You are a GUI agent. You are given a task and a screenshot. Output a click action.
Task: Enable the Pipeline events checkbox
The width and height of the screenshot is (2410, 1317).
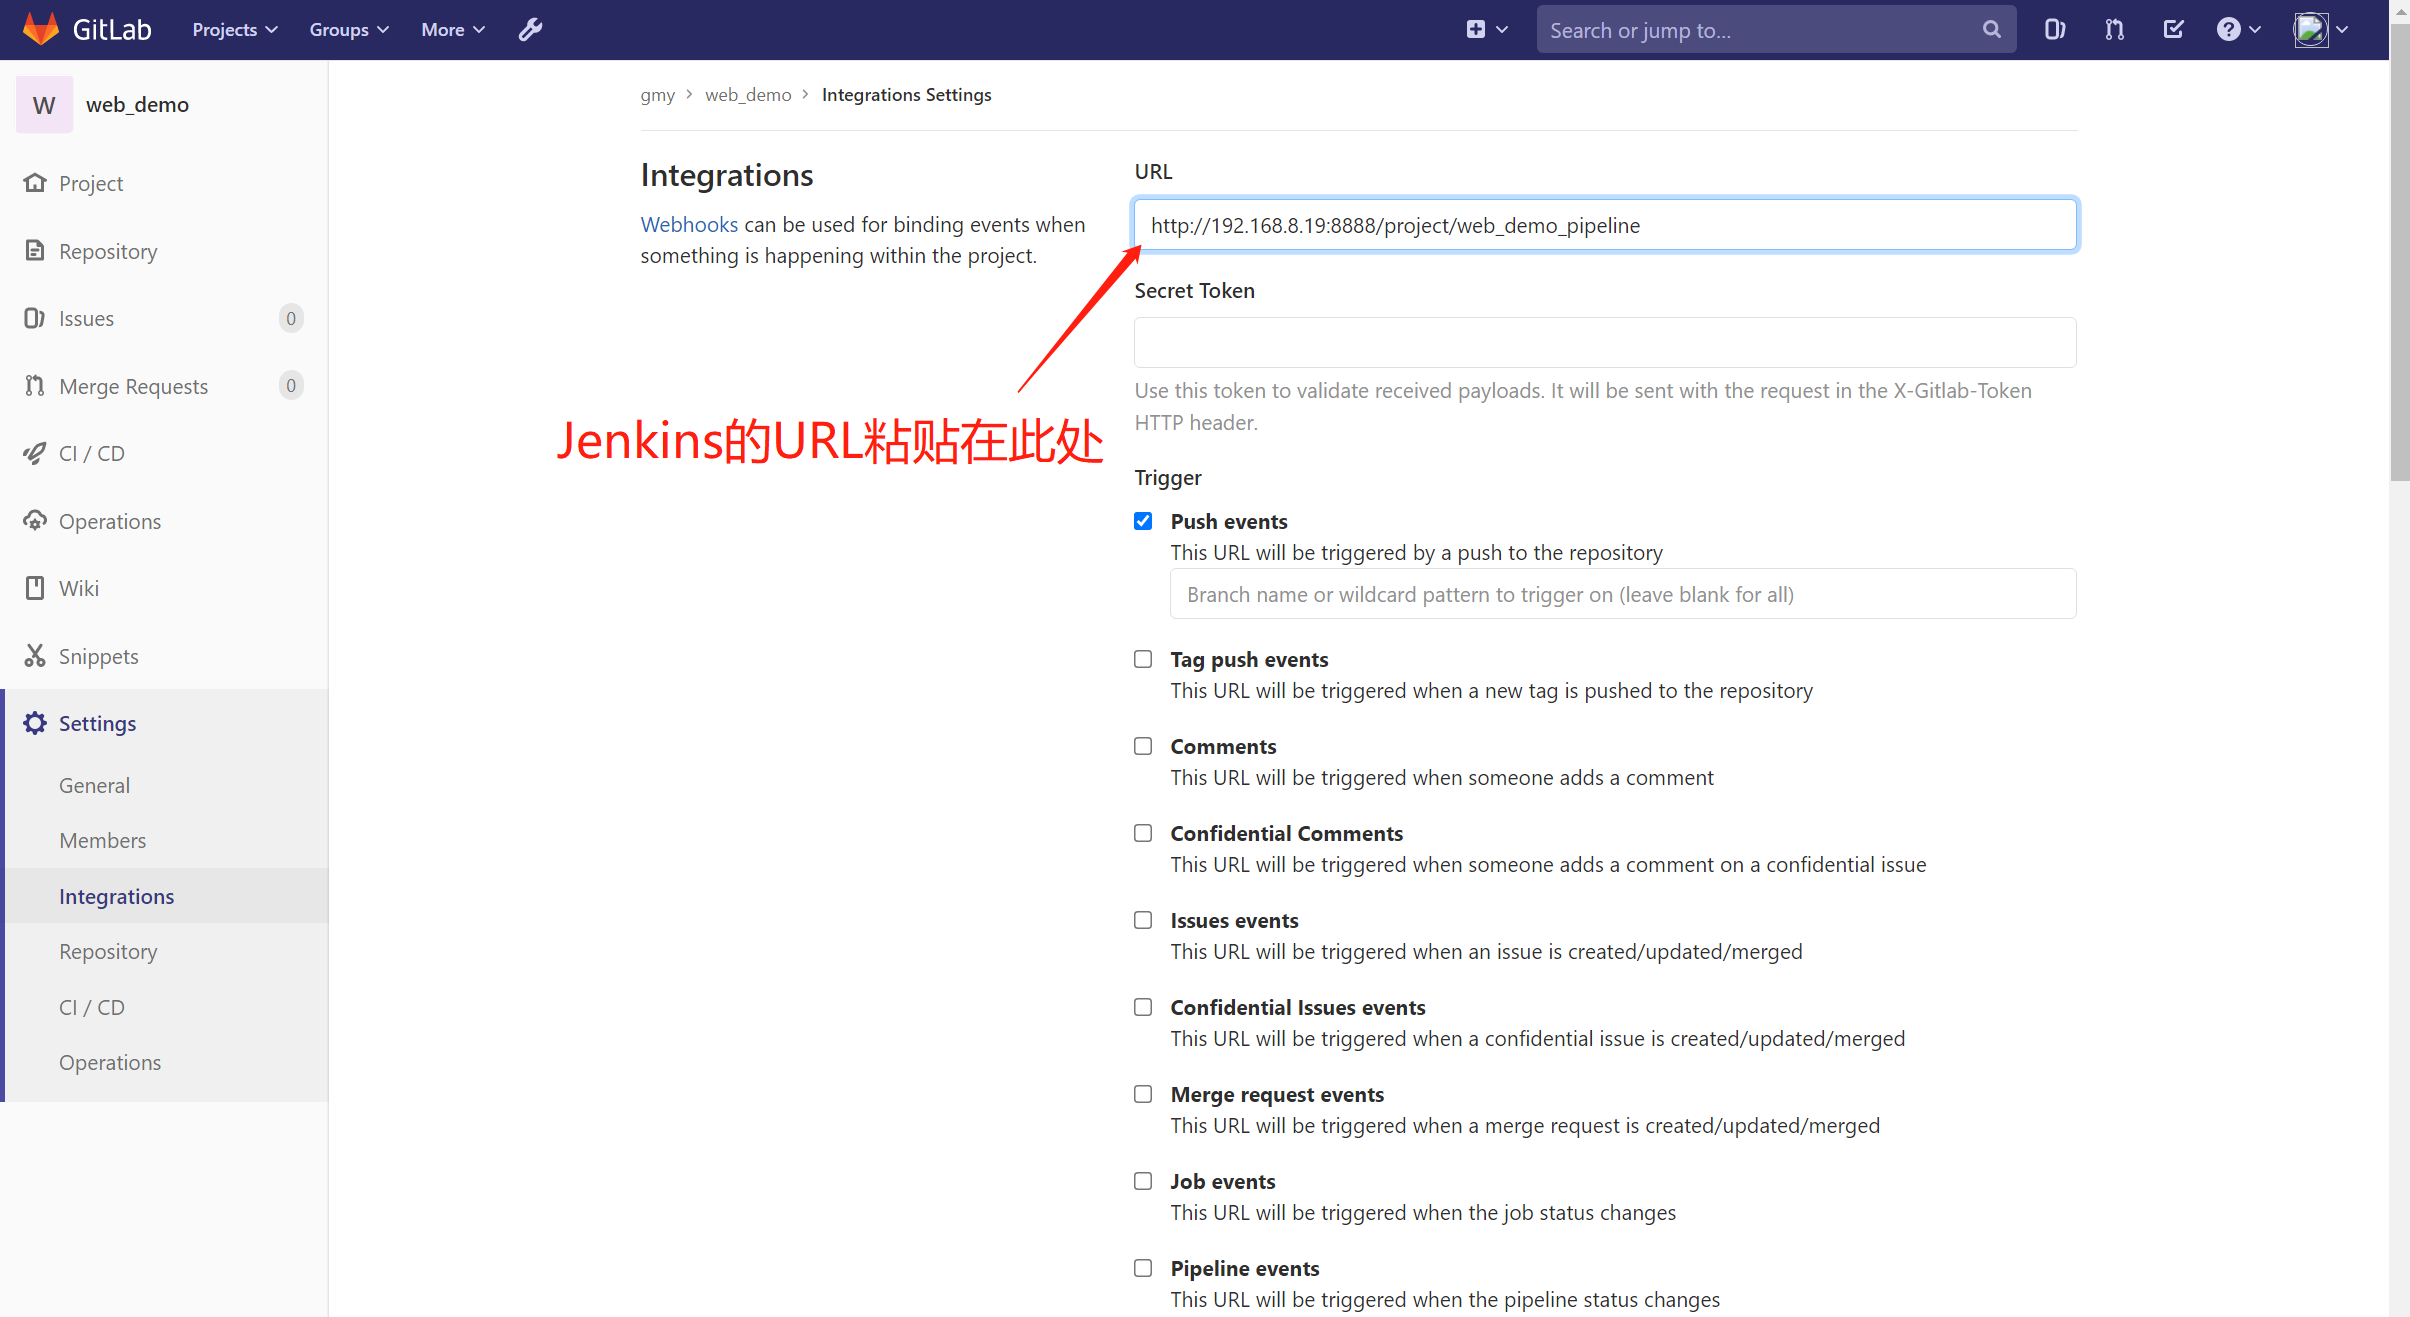[1143, 1268]
